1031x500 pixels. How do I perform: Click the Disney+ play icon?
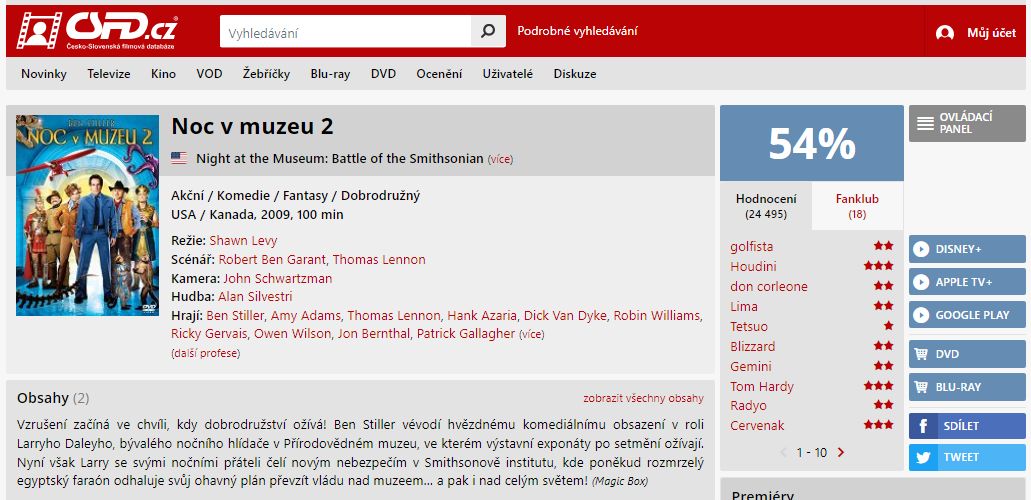tap(921, 249)
